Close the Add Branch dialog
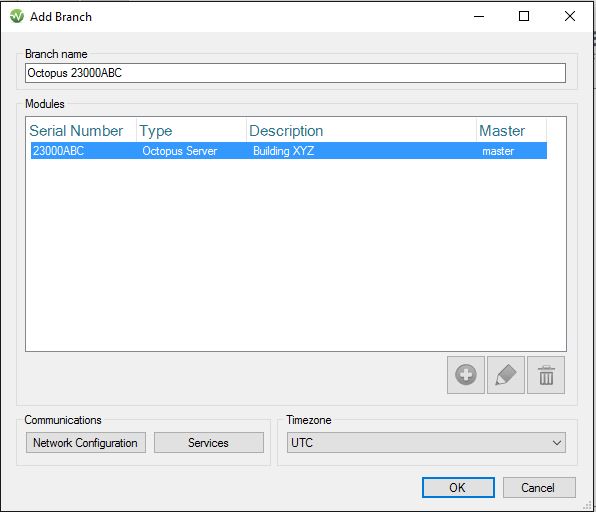This screenshot has width=596, height=512. (570, 16)
